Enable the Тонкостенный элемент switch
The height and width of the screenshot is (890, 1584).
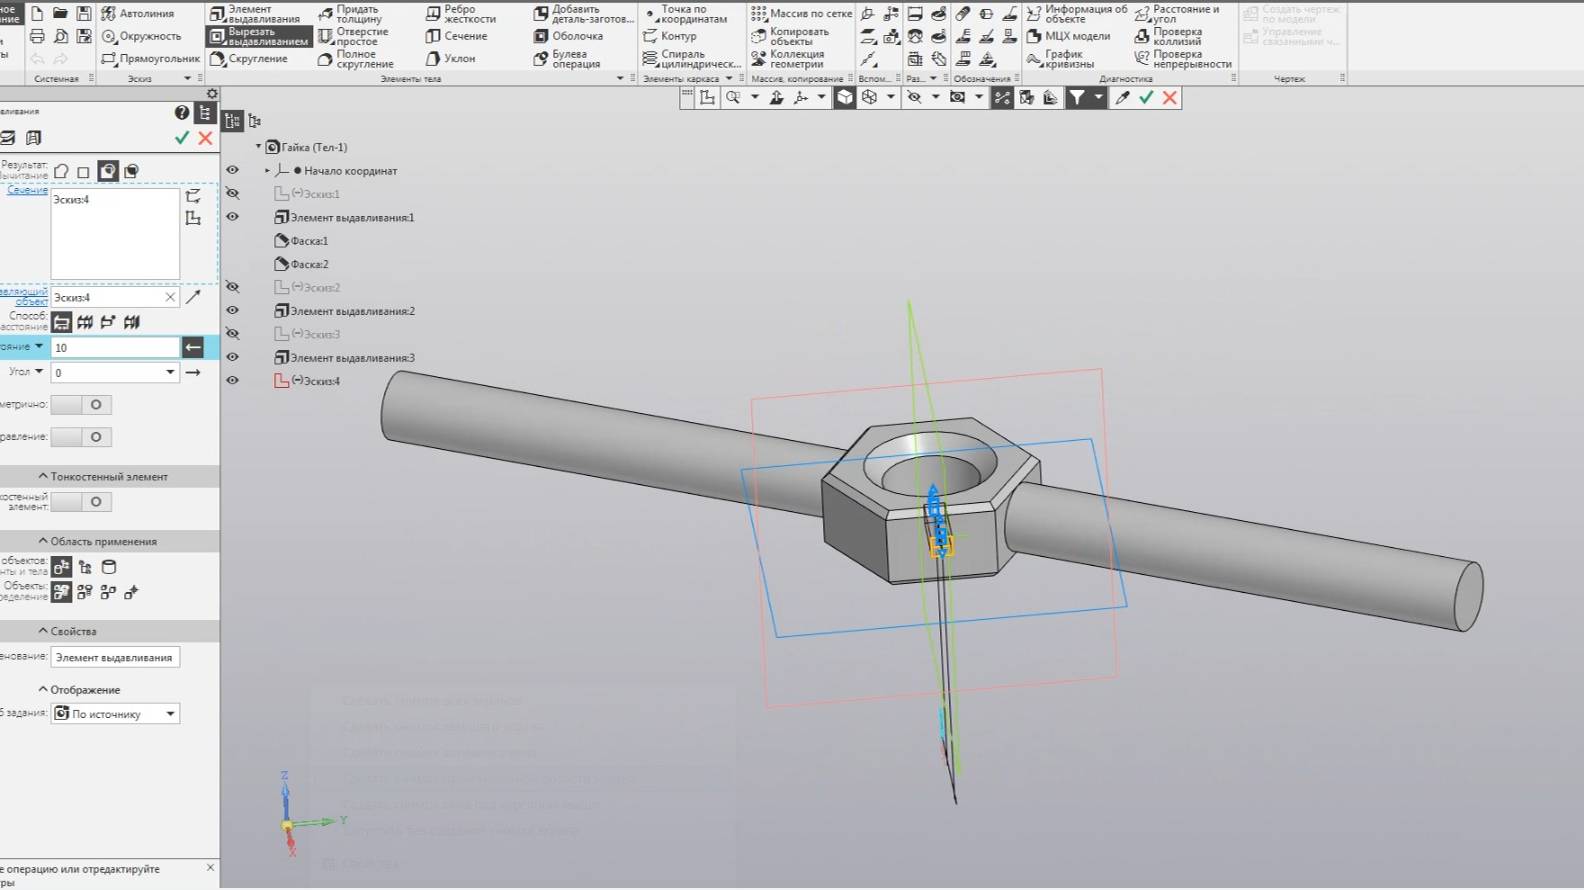tap(81, 502)
